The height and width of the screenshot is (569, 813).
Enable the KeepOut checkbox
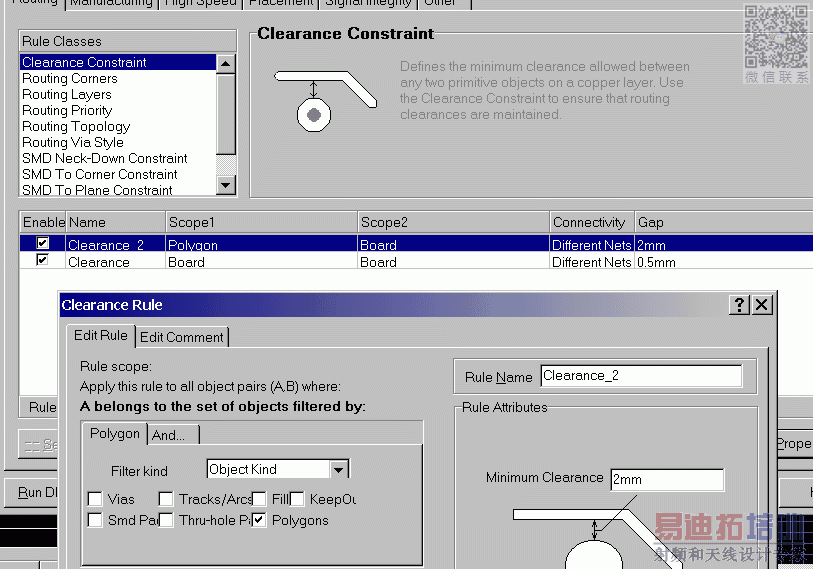click(297, 499)
